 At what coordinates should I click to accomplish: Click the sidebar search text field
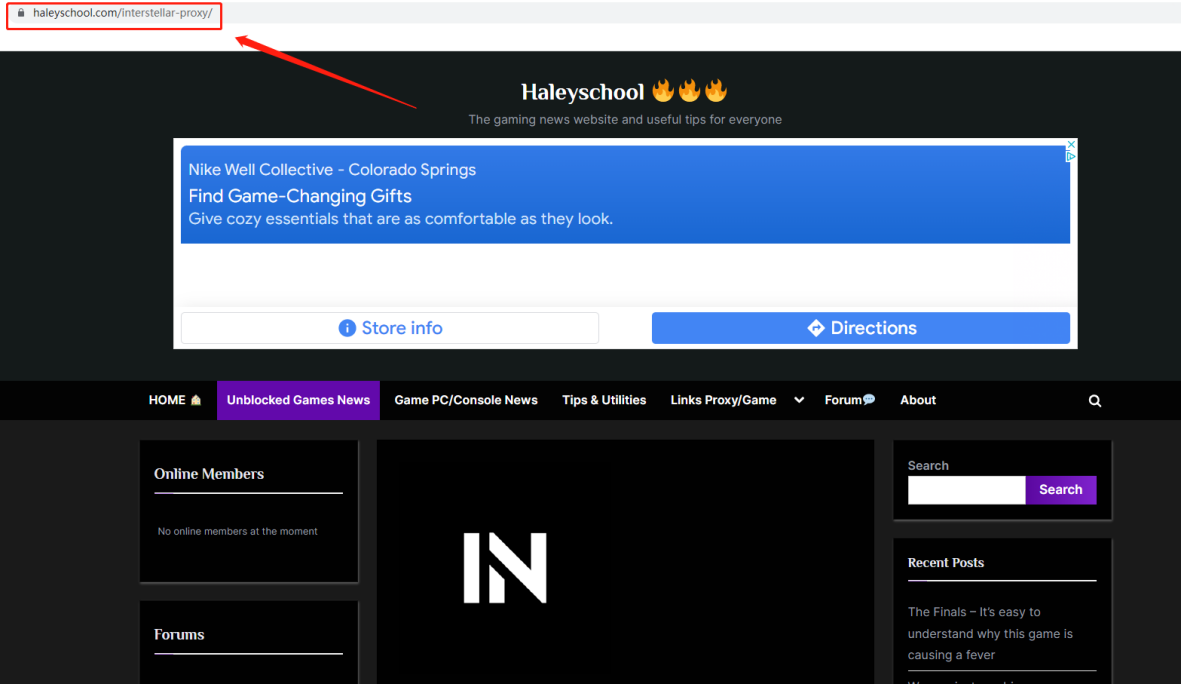coord(966,490)
